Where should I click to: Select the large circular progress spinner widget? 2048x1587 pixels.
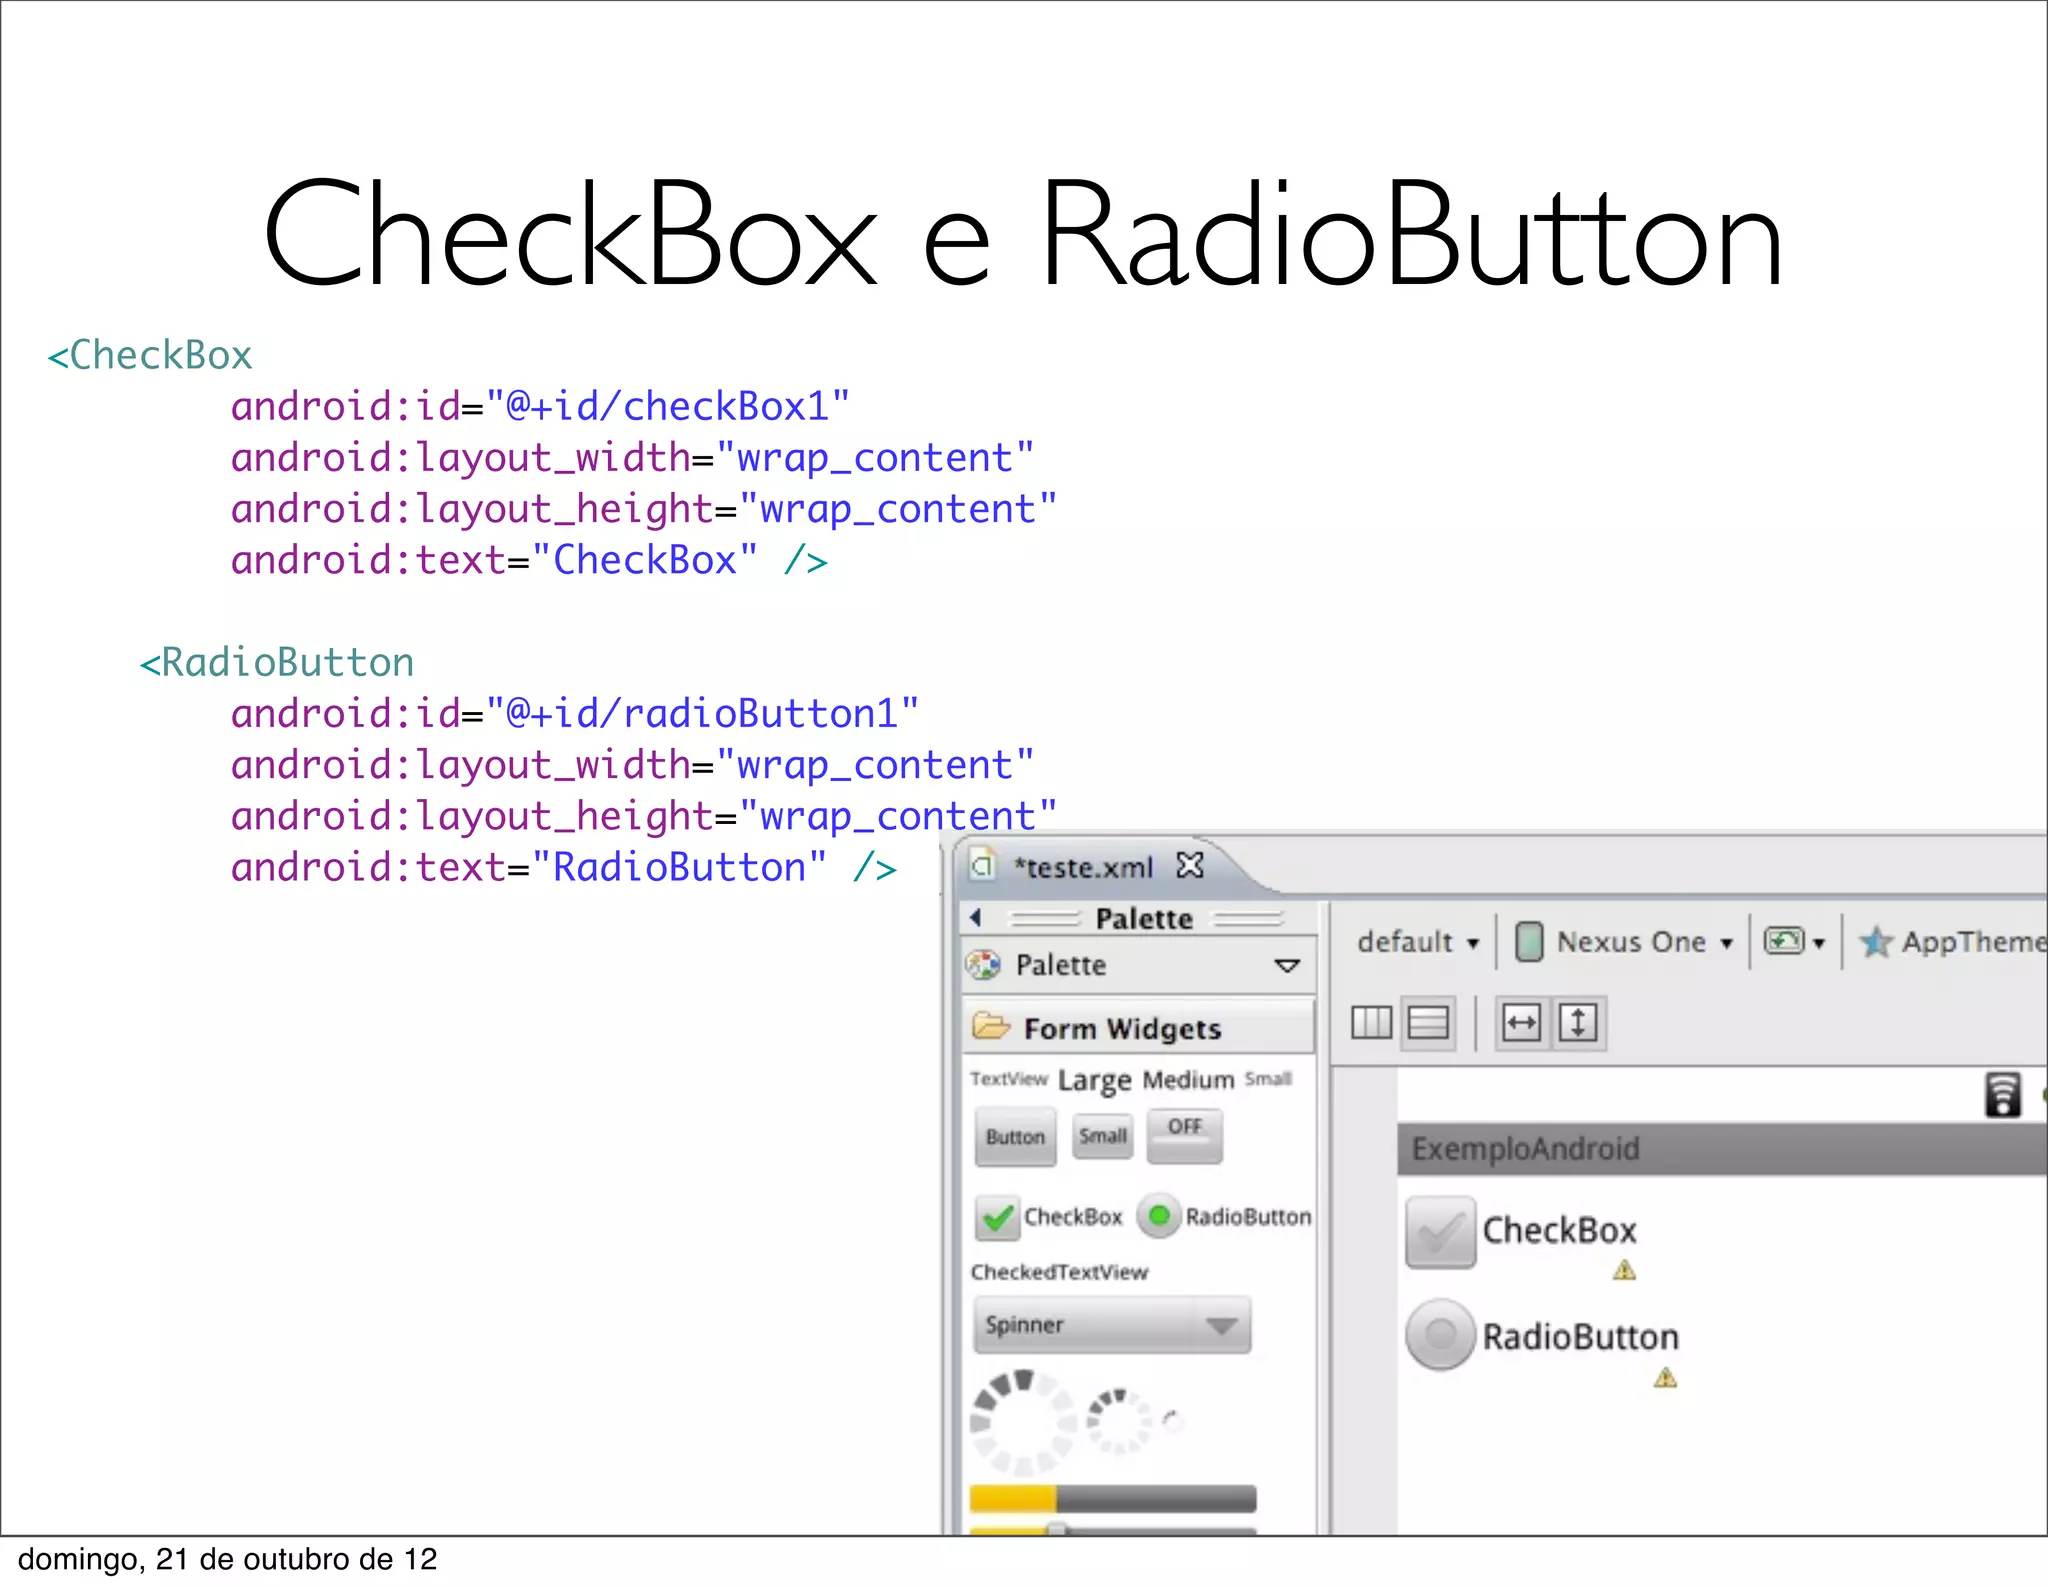[1022, 1422]
